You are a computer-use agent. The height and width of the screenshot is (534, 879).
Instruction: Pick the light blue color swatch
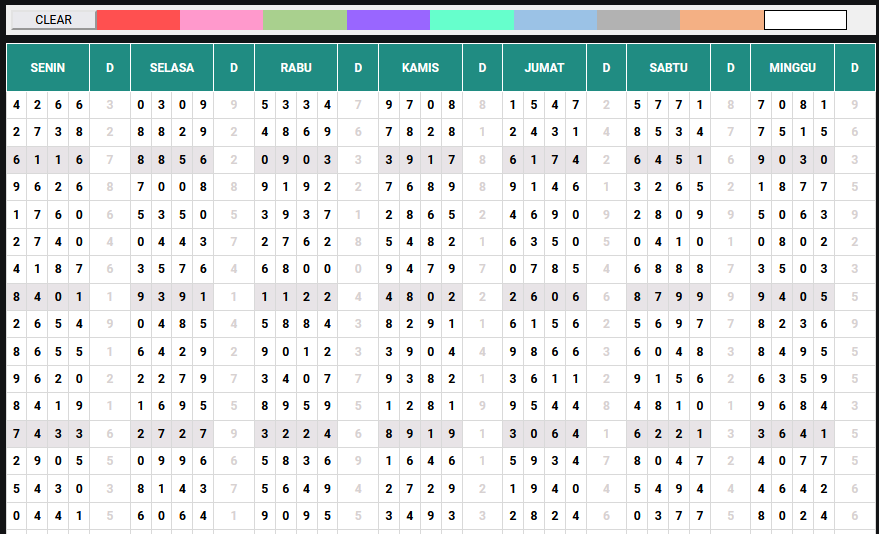coord(555,20)
